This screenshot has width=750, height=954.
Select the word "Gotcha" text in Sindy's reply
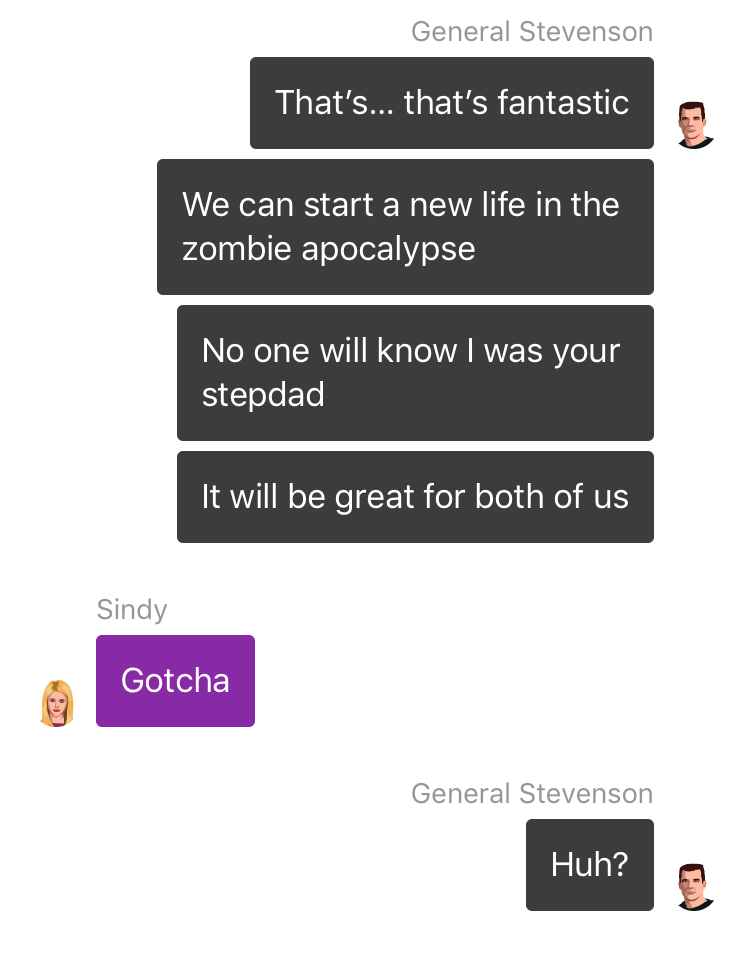click(x=175, y=680)
